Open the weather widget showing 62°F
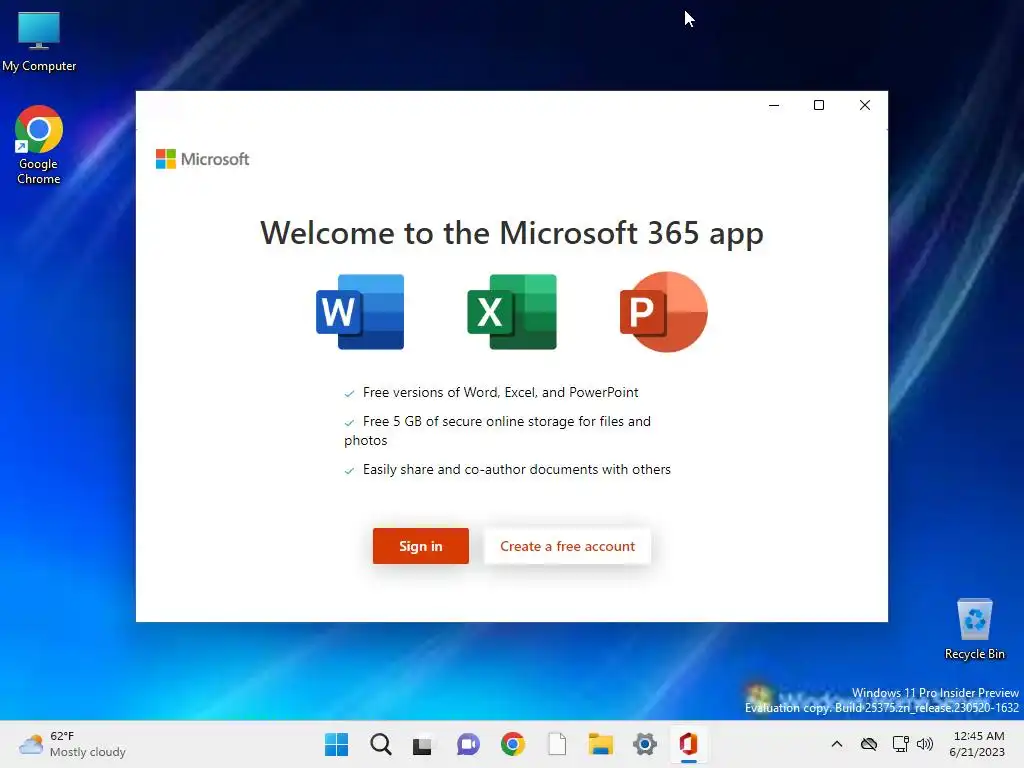The width and height of the screenshot is (1024, 768). tap(72, 744)
